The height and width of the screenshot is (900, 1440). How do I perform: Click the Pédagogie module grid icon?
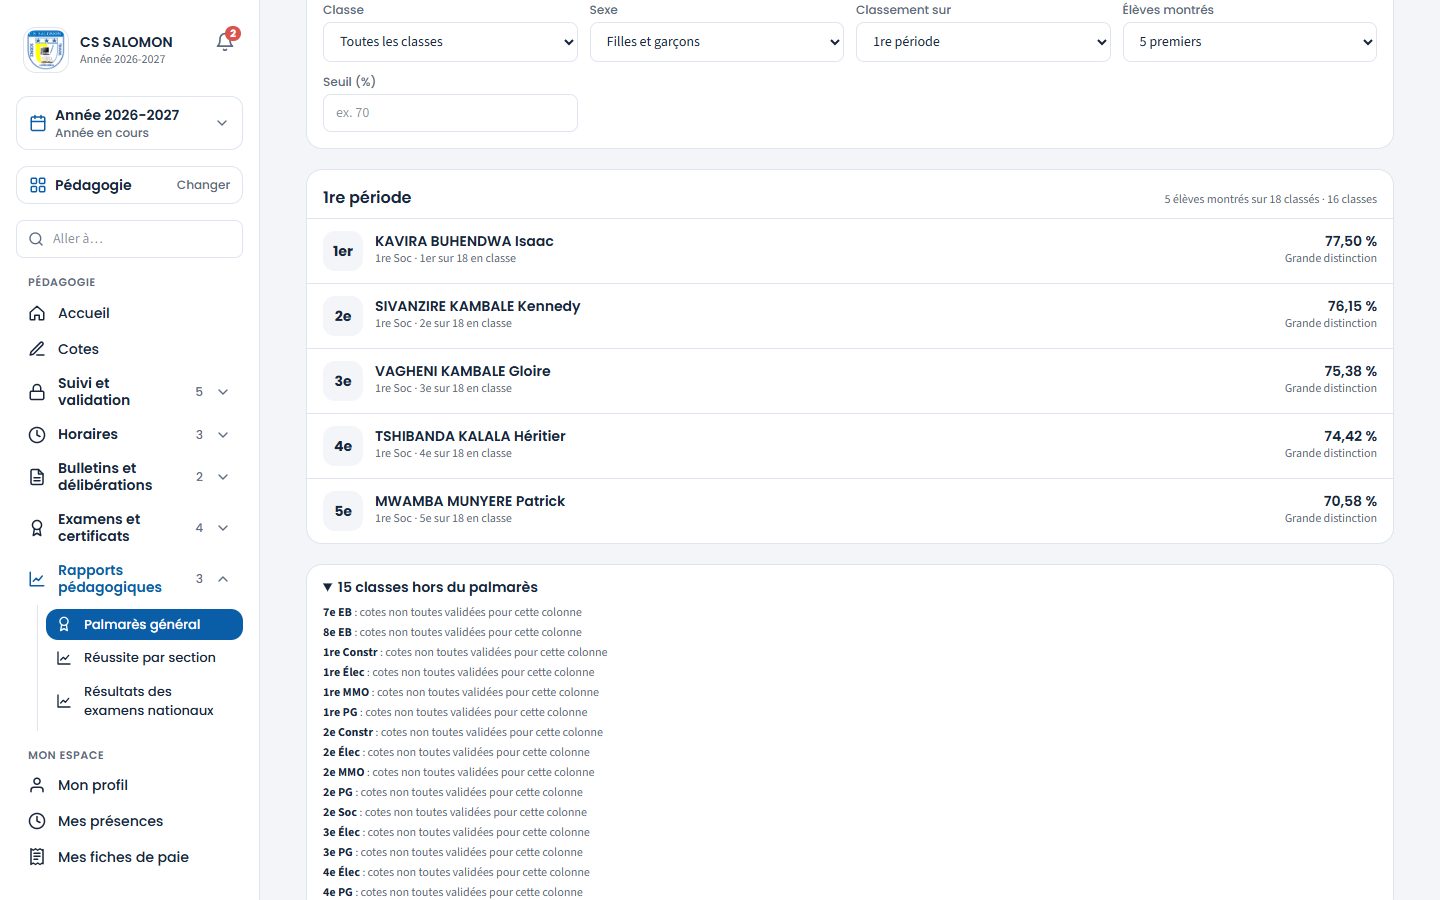(x=38, y=185)
